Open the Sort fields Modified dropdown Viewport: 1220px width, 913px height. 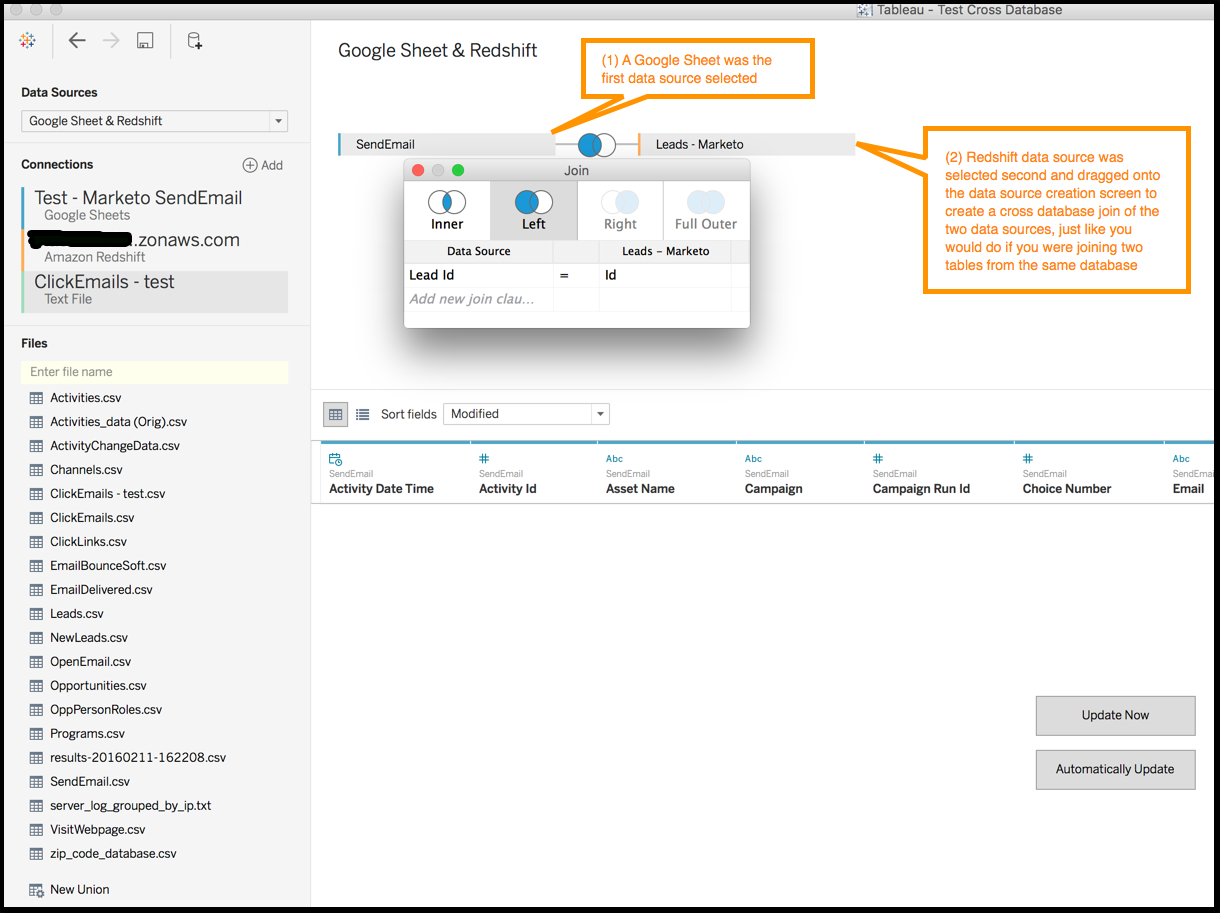(599, 414)
